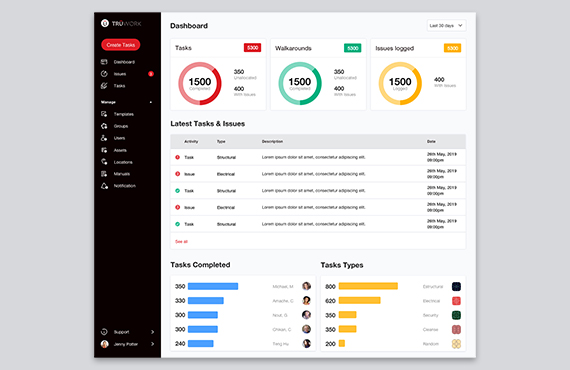The width and height of the screenshot is (570, 370).
Task: Click the Support icon in sidebar
Action: pos(104,332)
